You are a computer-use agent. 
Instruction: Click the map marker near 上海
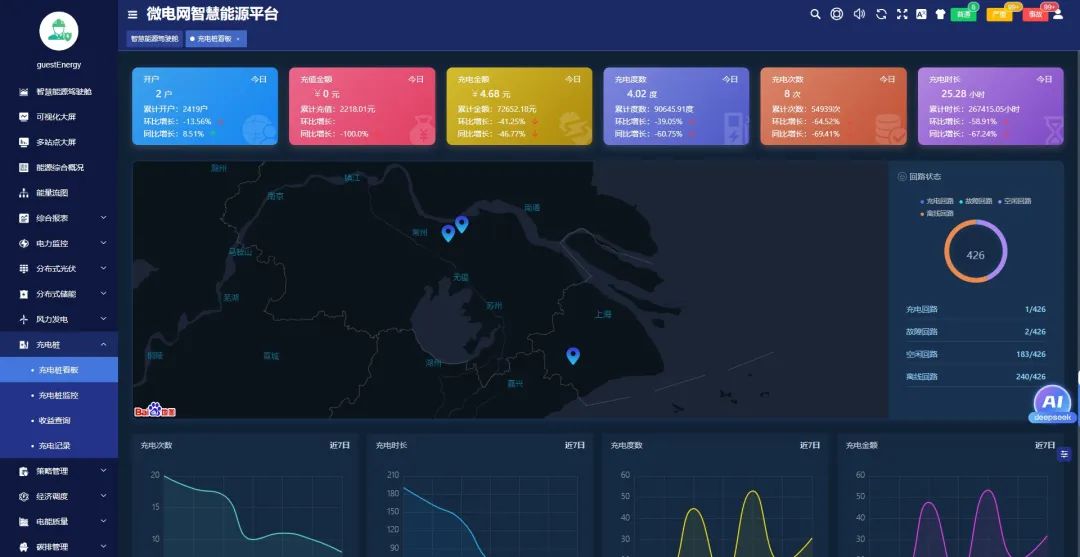[573, 355]
